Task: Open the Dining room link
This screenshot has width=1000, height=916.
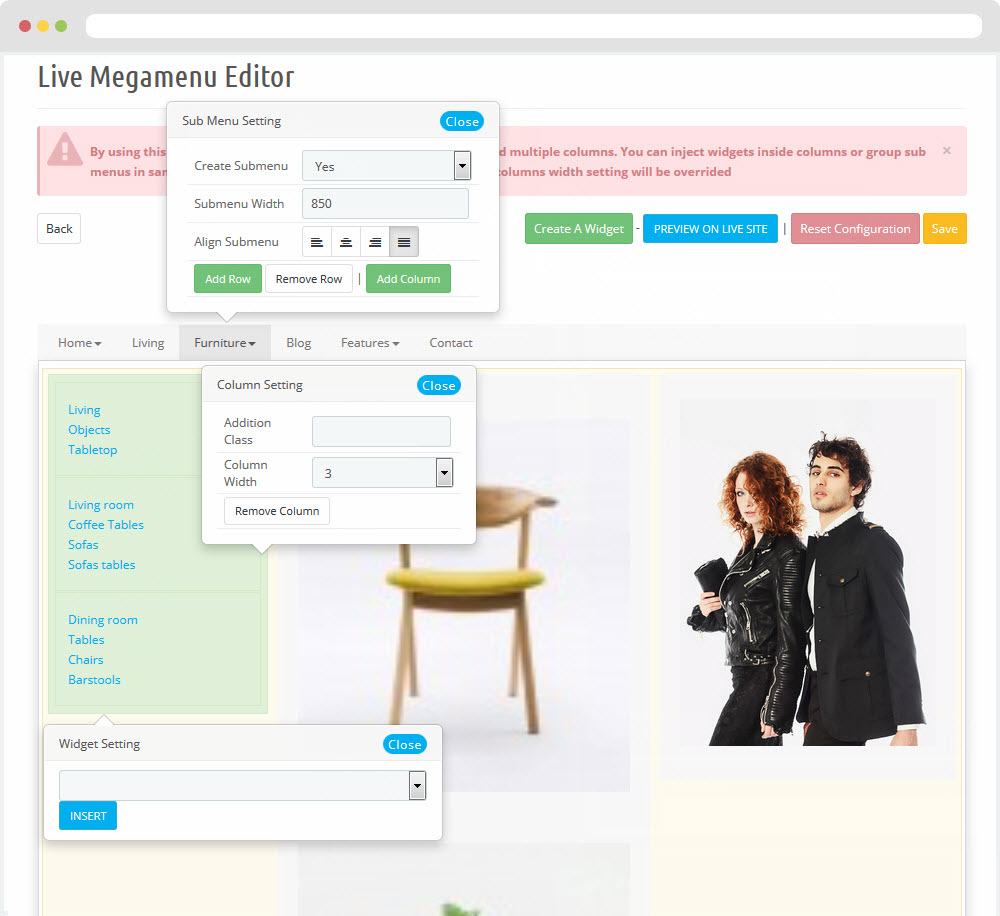Action: [x=103, y=619]
